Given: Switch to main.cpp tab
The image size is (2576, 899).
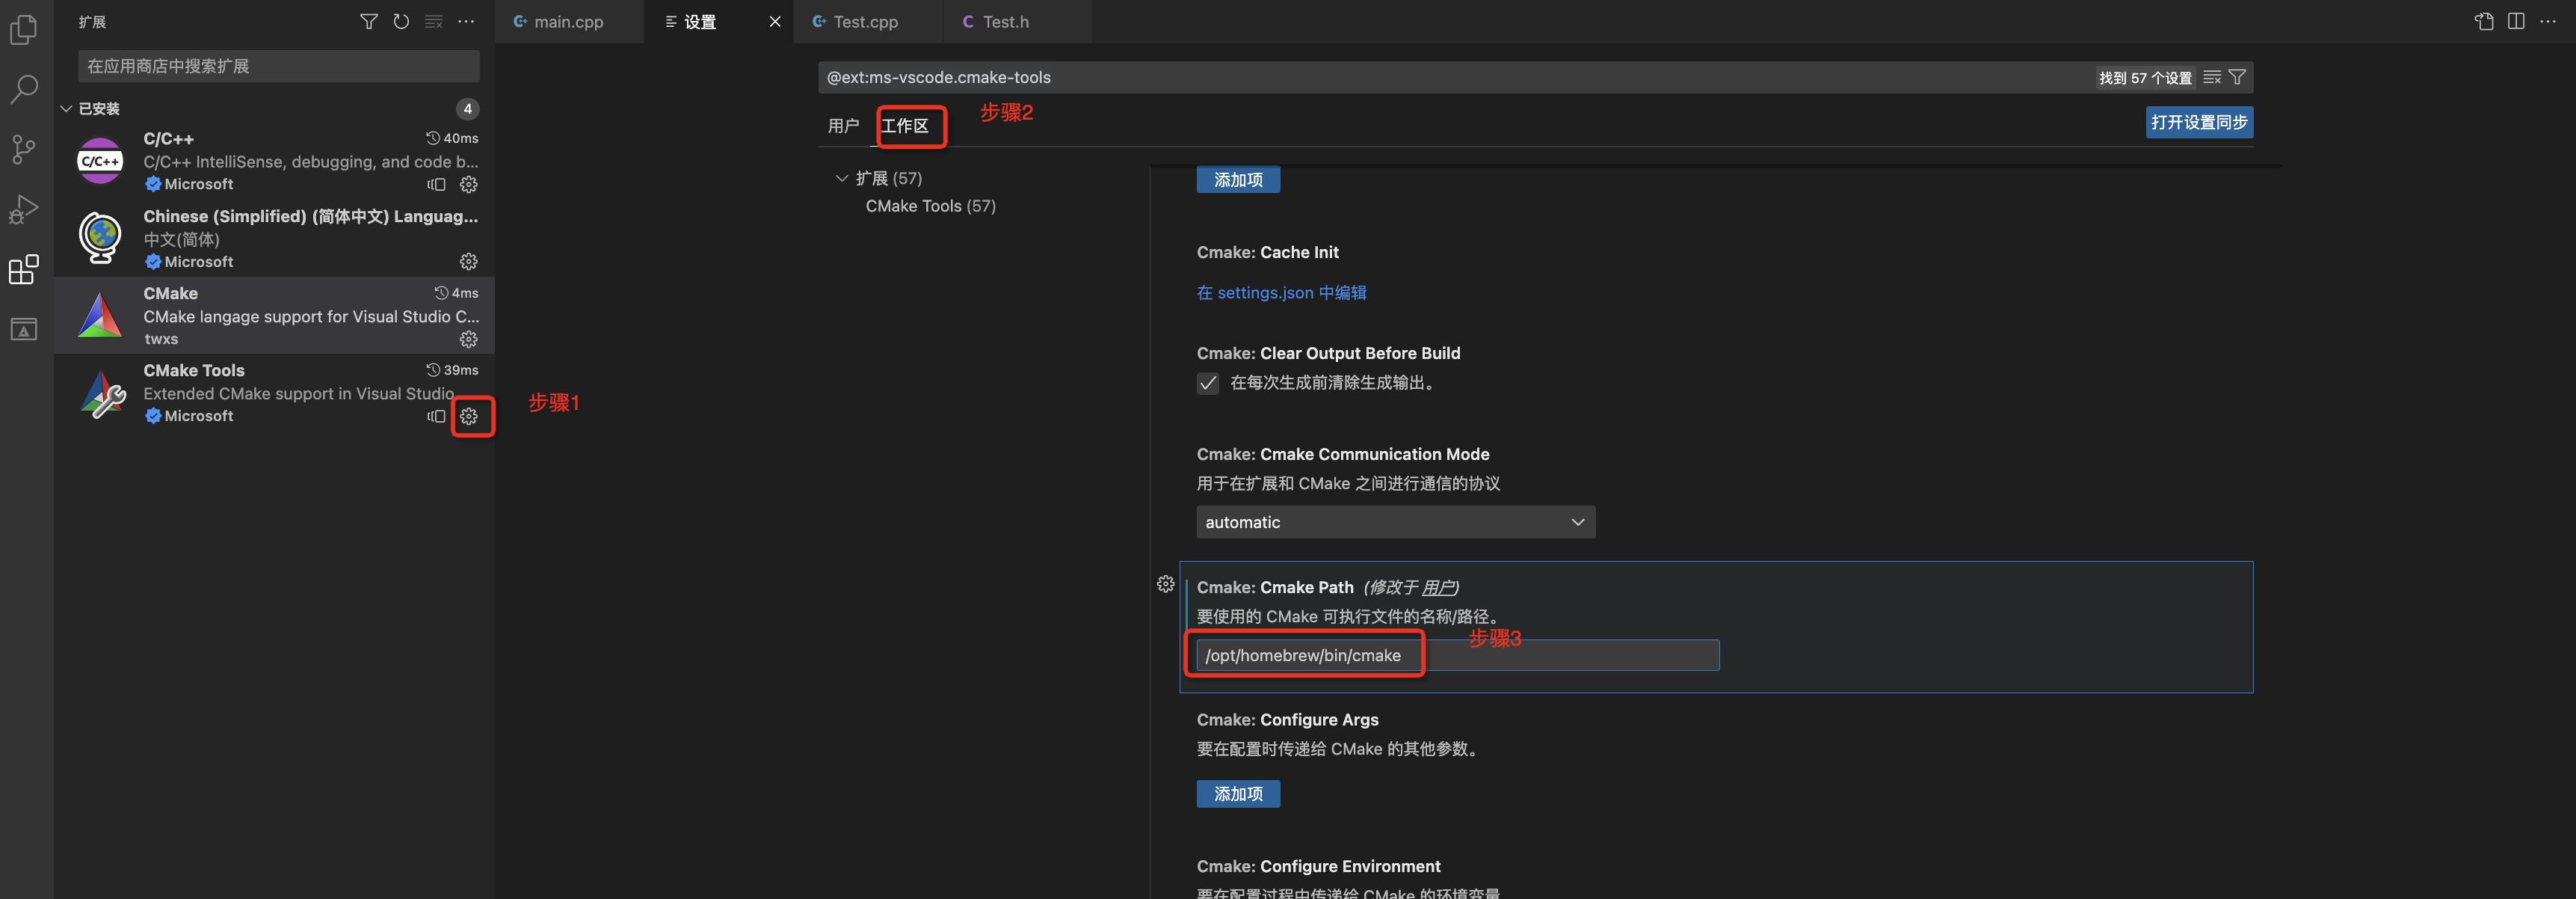Looking at the screenshot, I should click(568, 22).
